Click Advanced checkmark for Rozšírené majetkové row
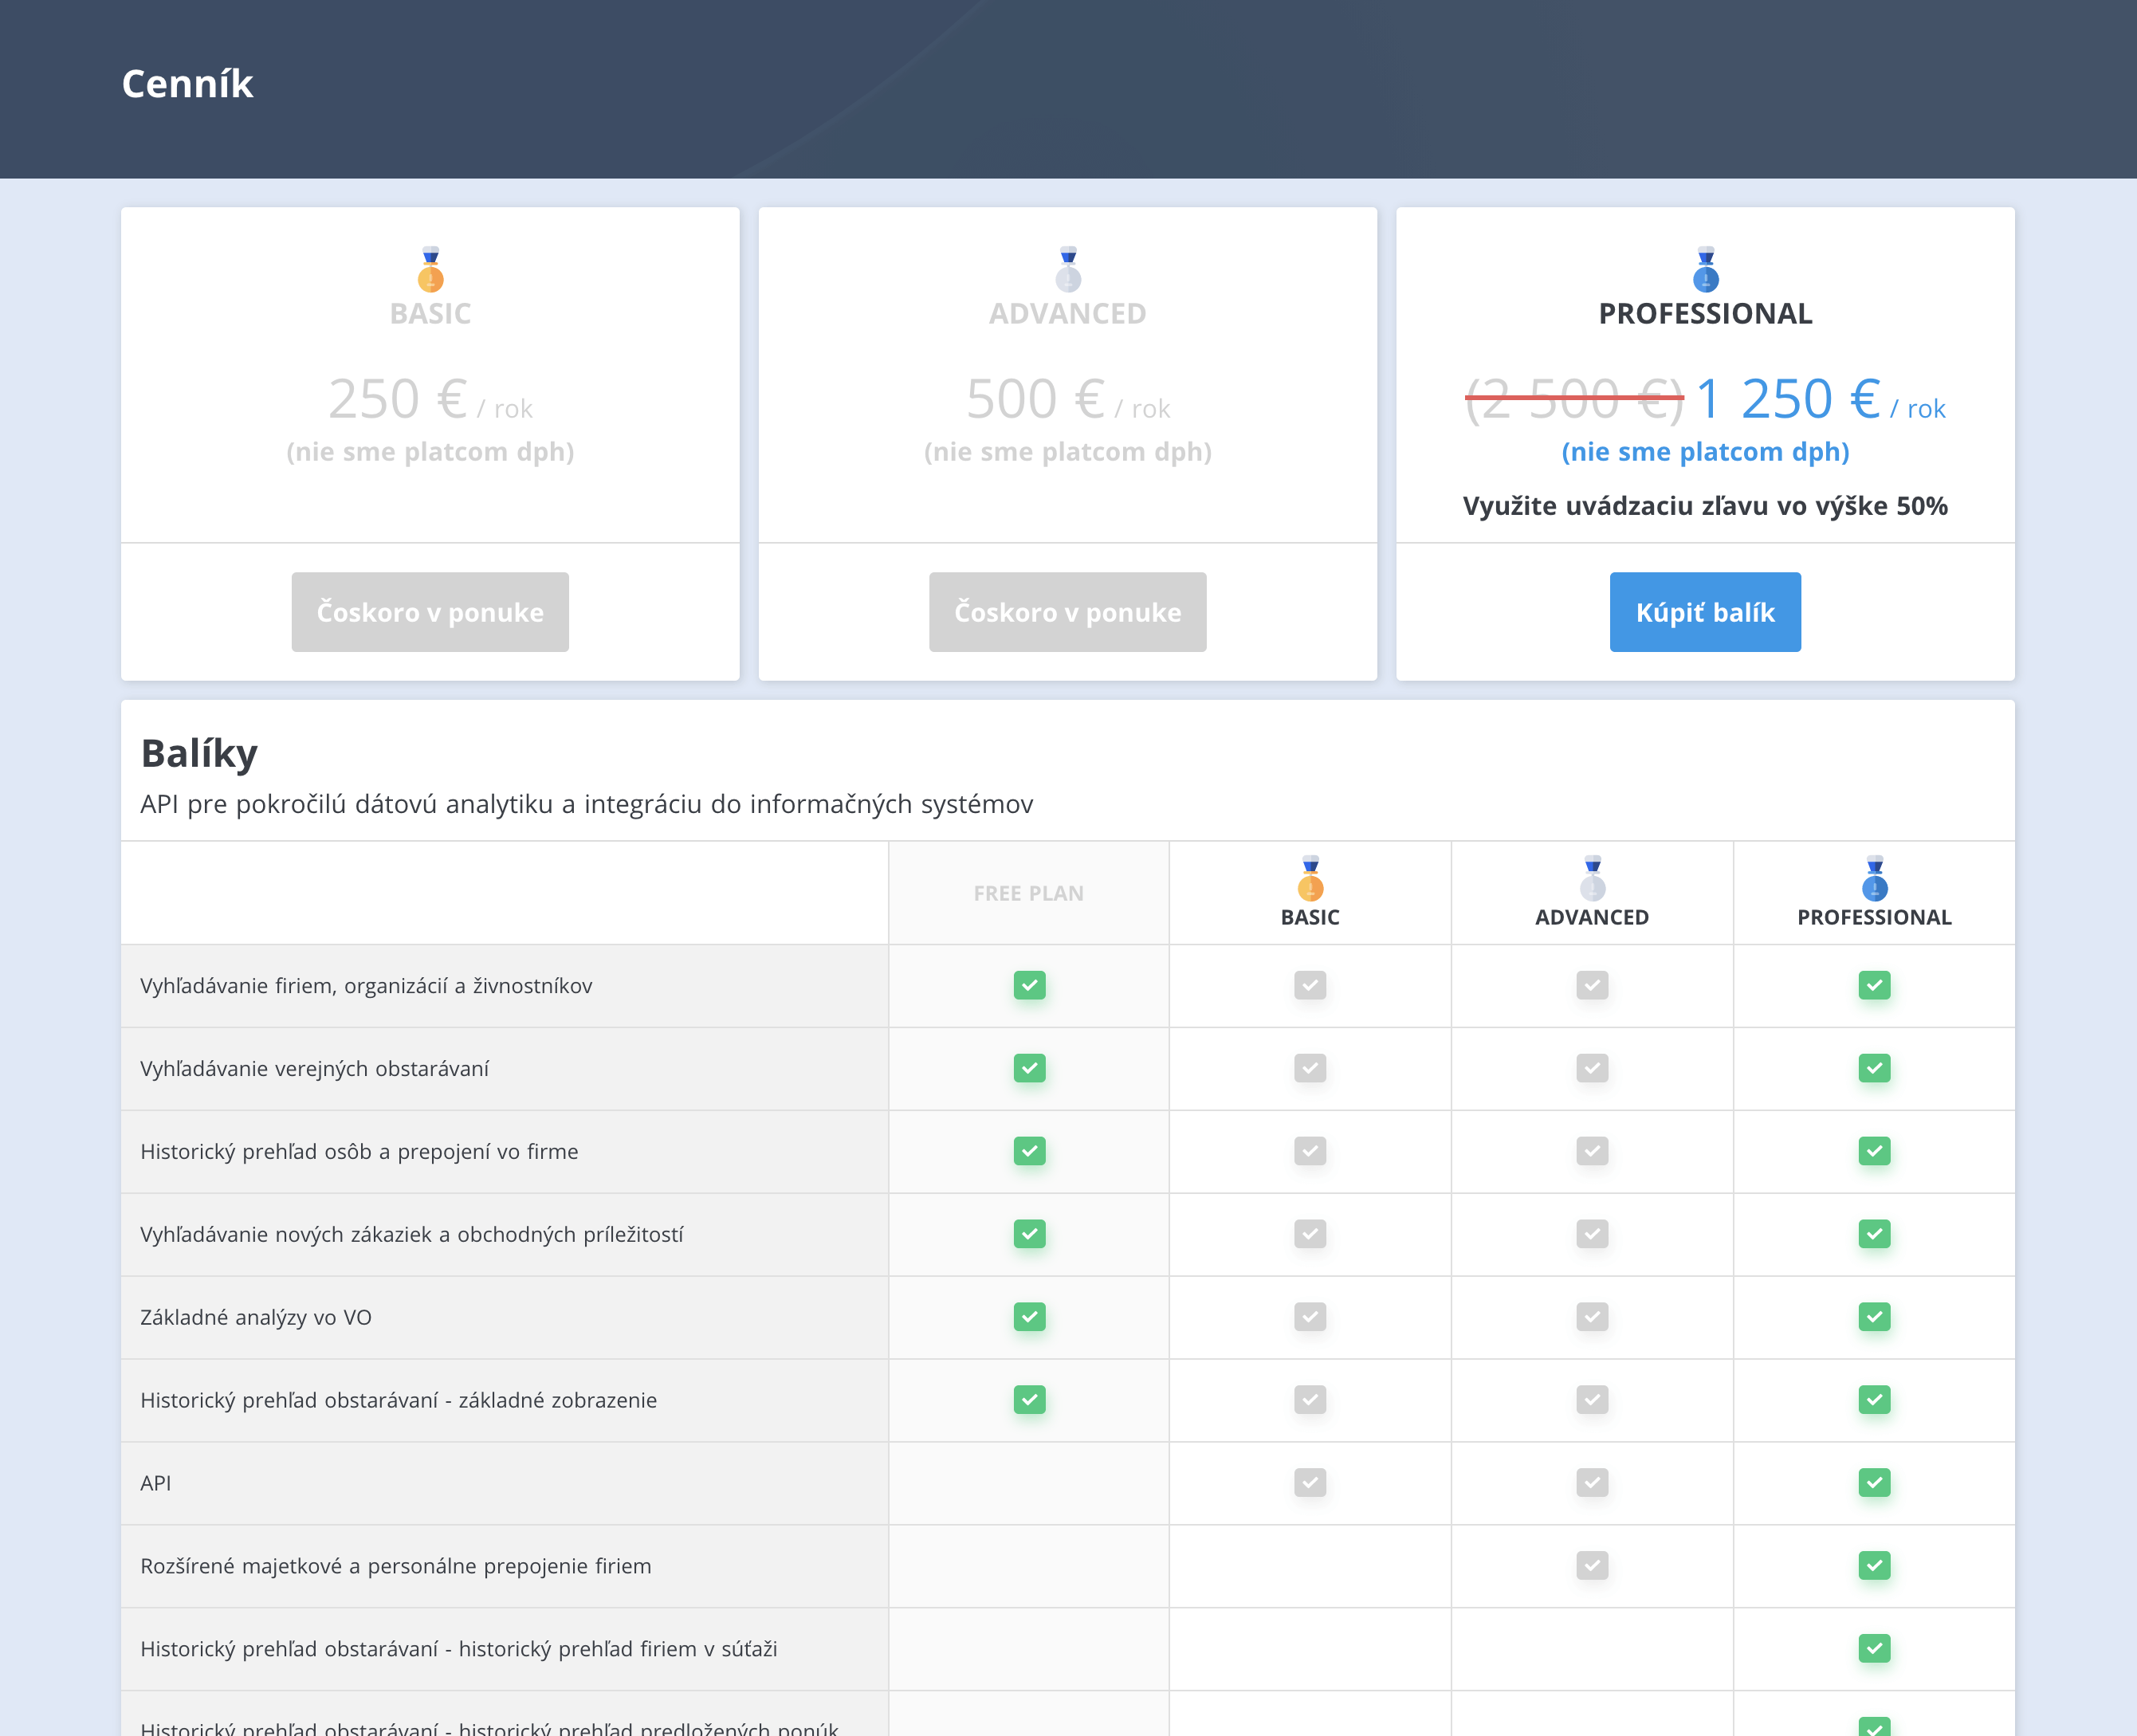The width and height of the screenshot is (2137, 1736). pyautogui.click(x=1592, y=1565)
